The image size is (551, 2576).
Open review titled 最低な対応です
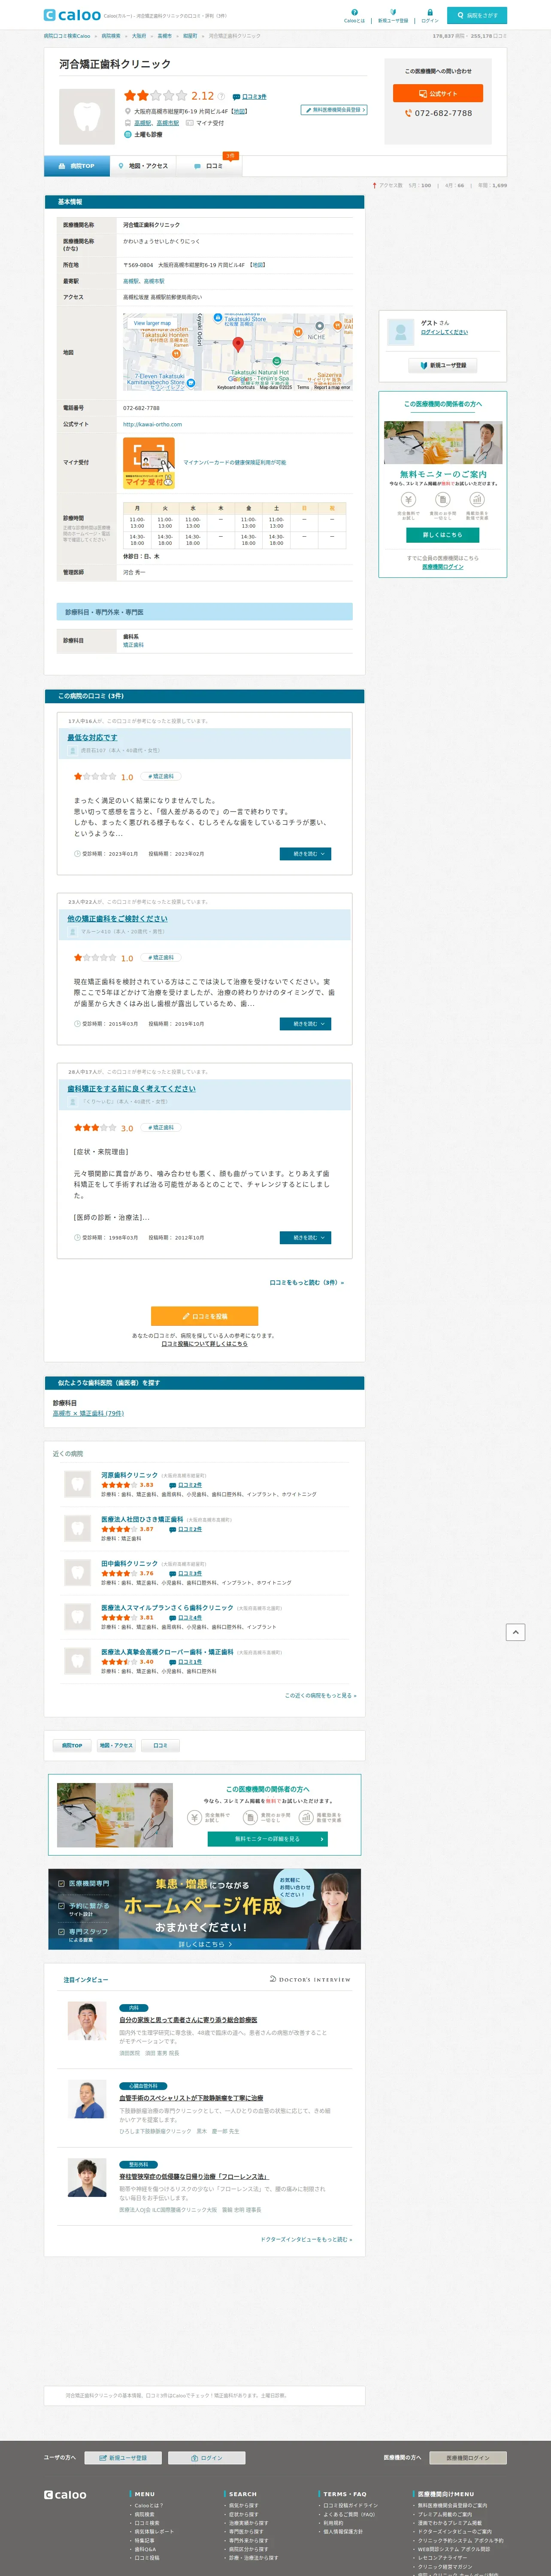[92, 737]
